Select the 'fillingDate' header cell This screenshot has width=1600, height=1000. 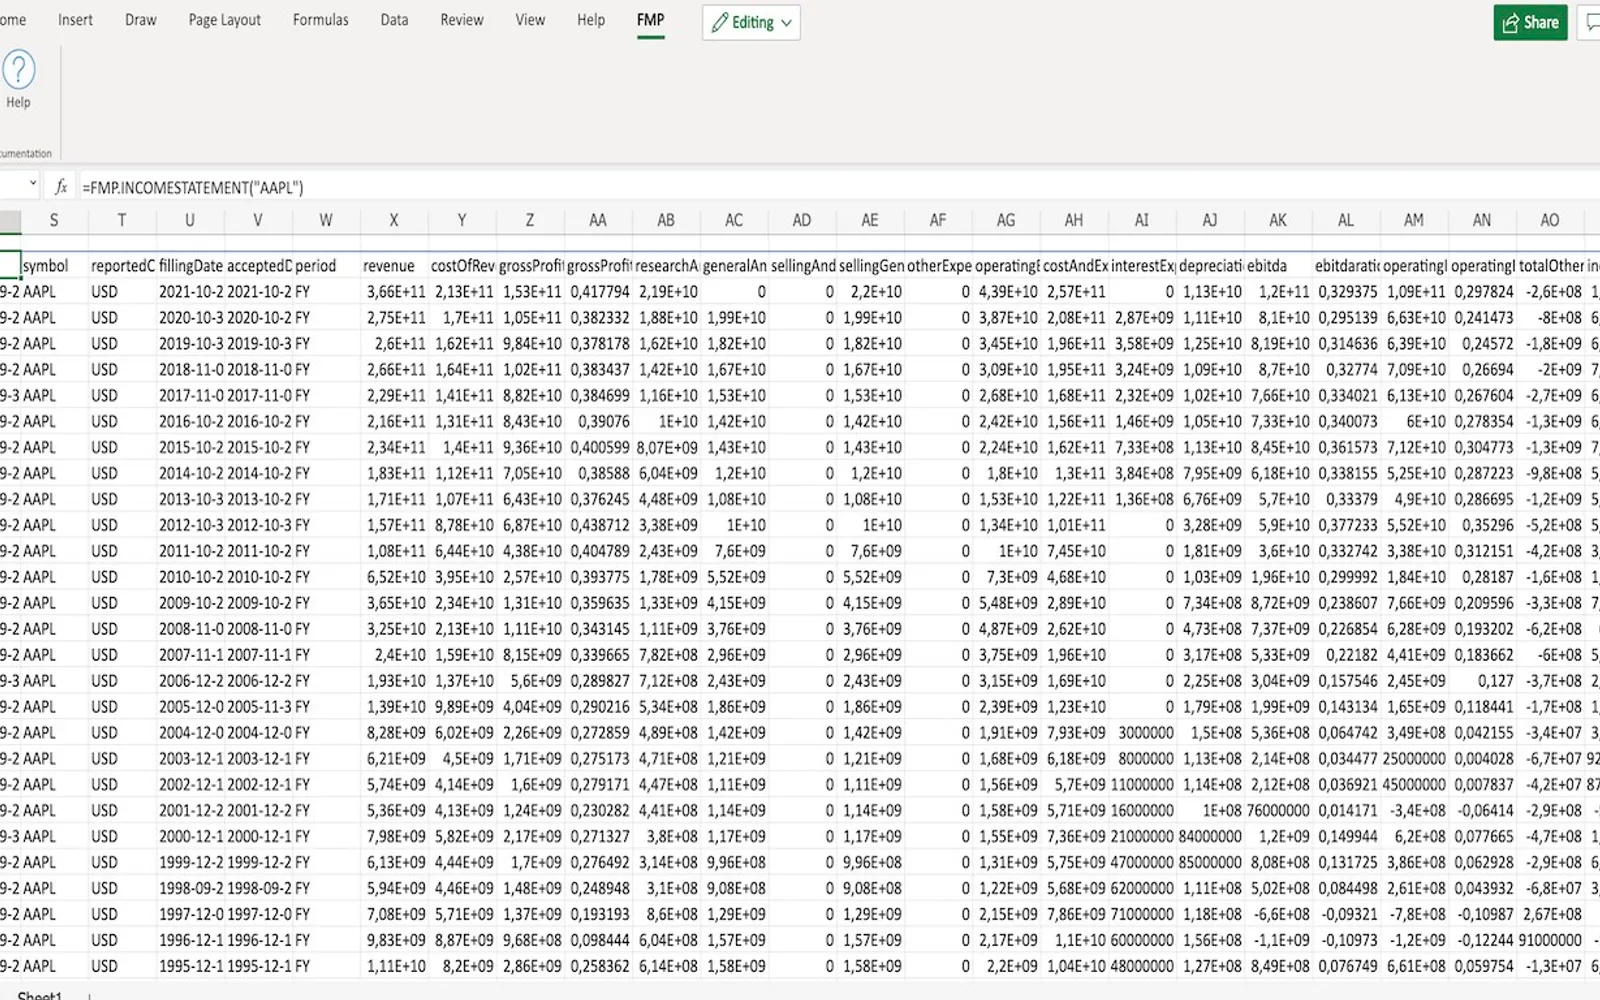tap(190, 265)
